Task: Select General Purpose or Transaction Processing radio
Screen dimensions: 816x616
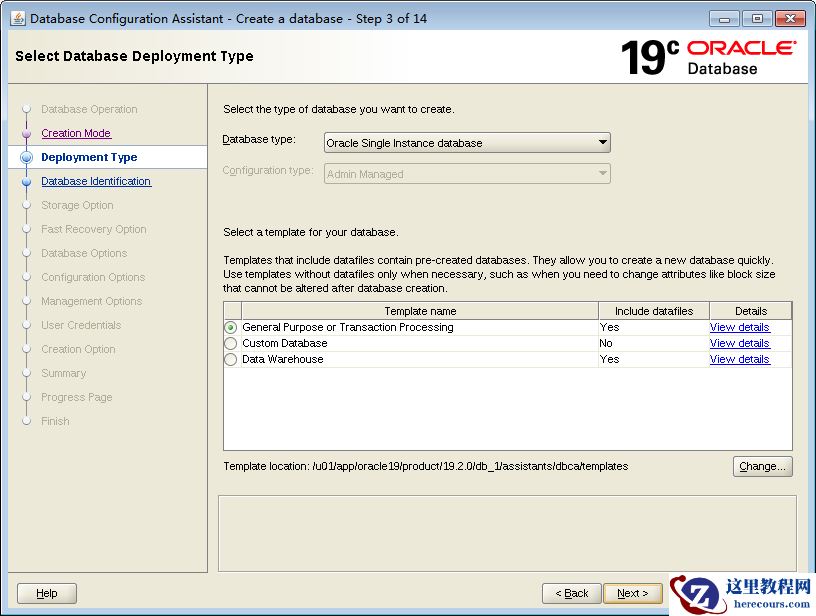Action: (x=231, y=328)
